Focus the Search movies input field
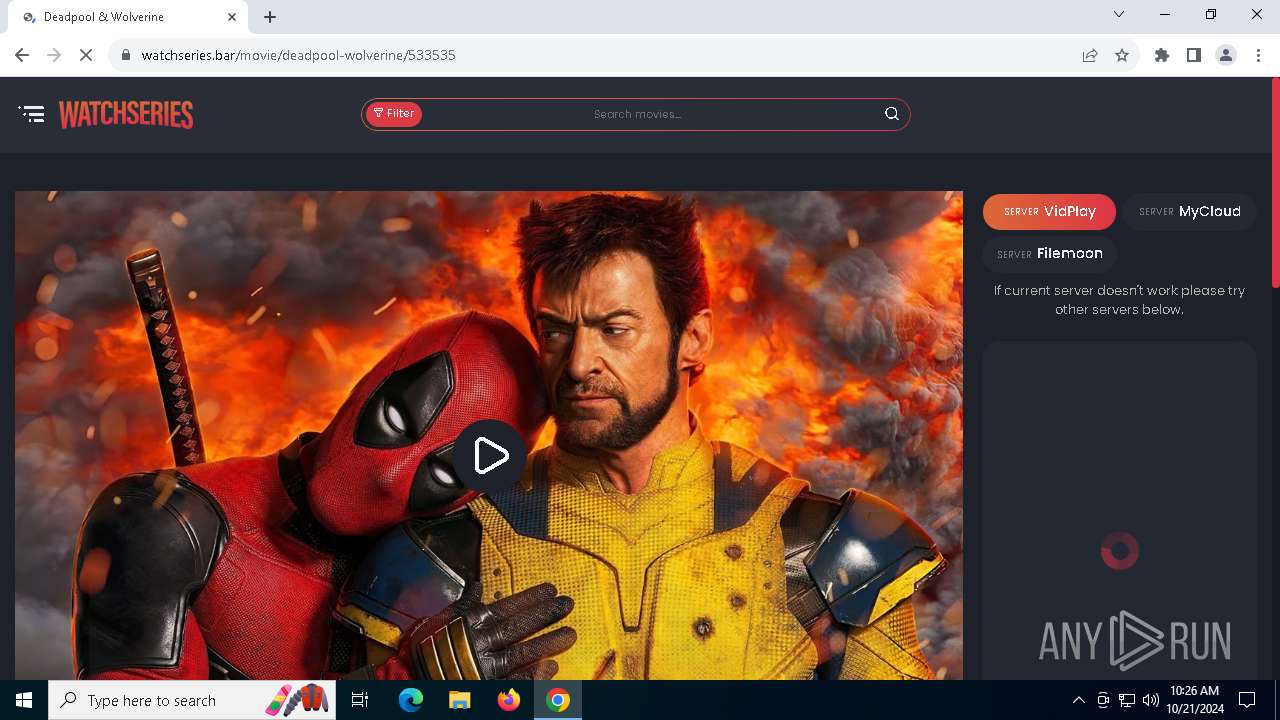Screen dimensions: 1280x720 pyautogui.click(x=638, y=114)
